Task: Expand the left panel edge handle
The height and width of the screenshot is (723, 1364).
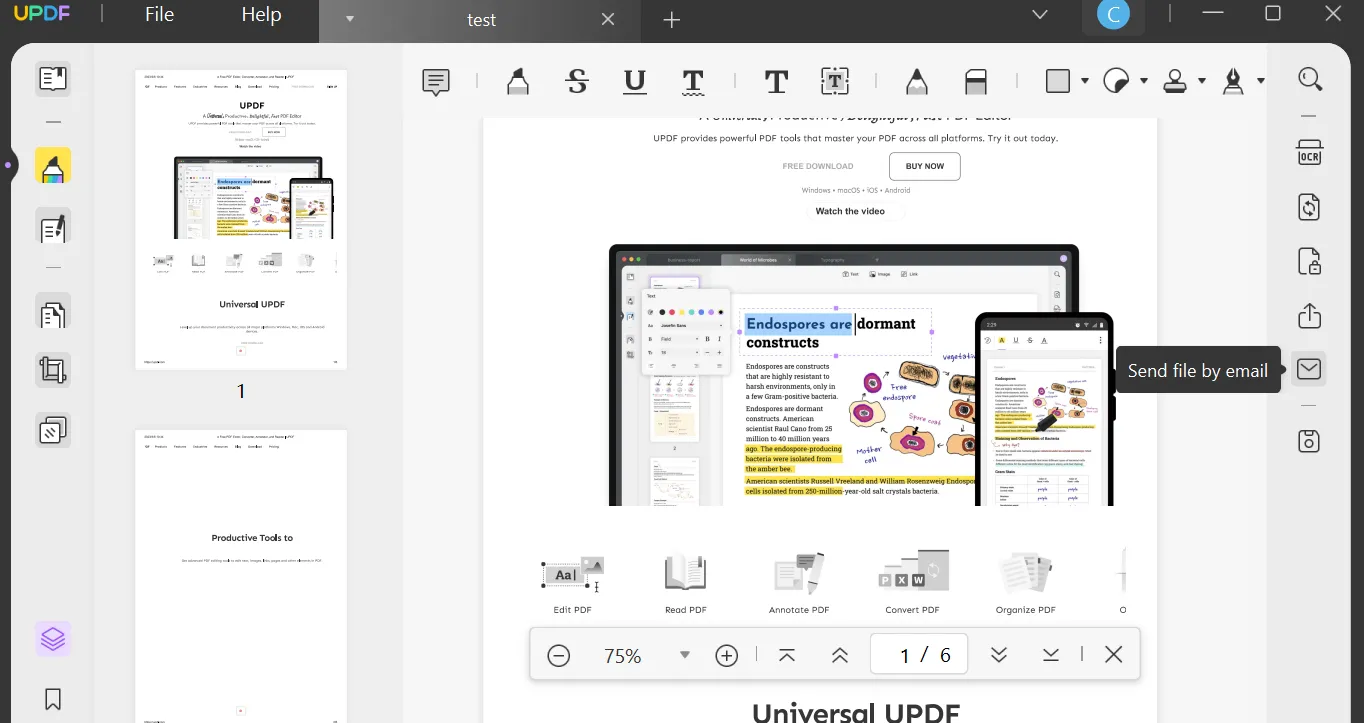Action: point(8,164)
